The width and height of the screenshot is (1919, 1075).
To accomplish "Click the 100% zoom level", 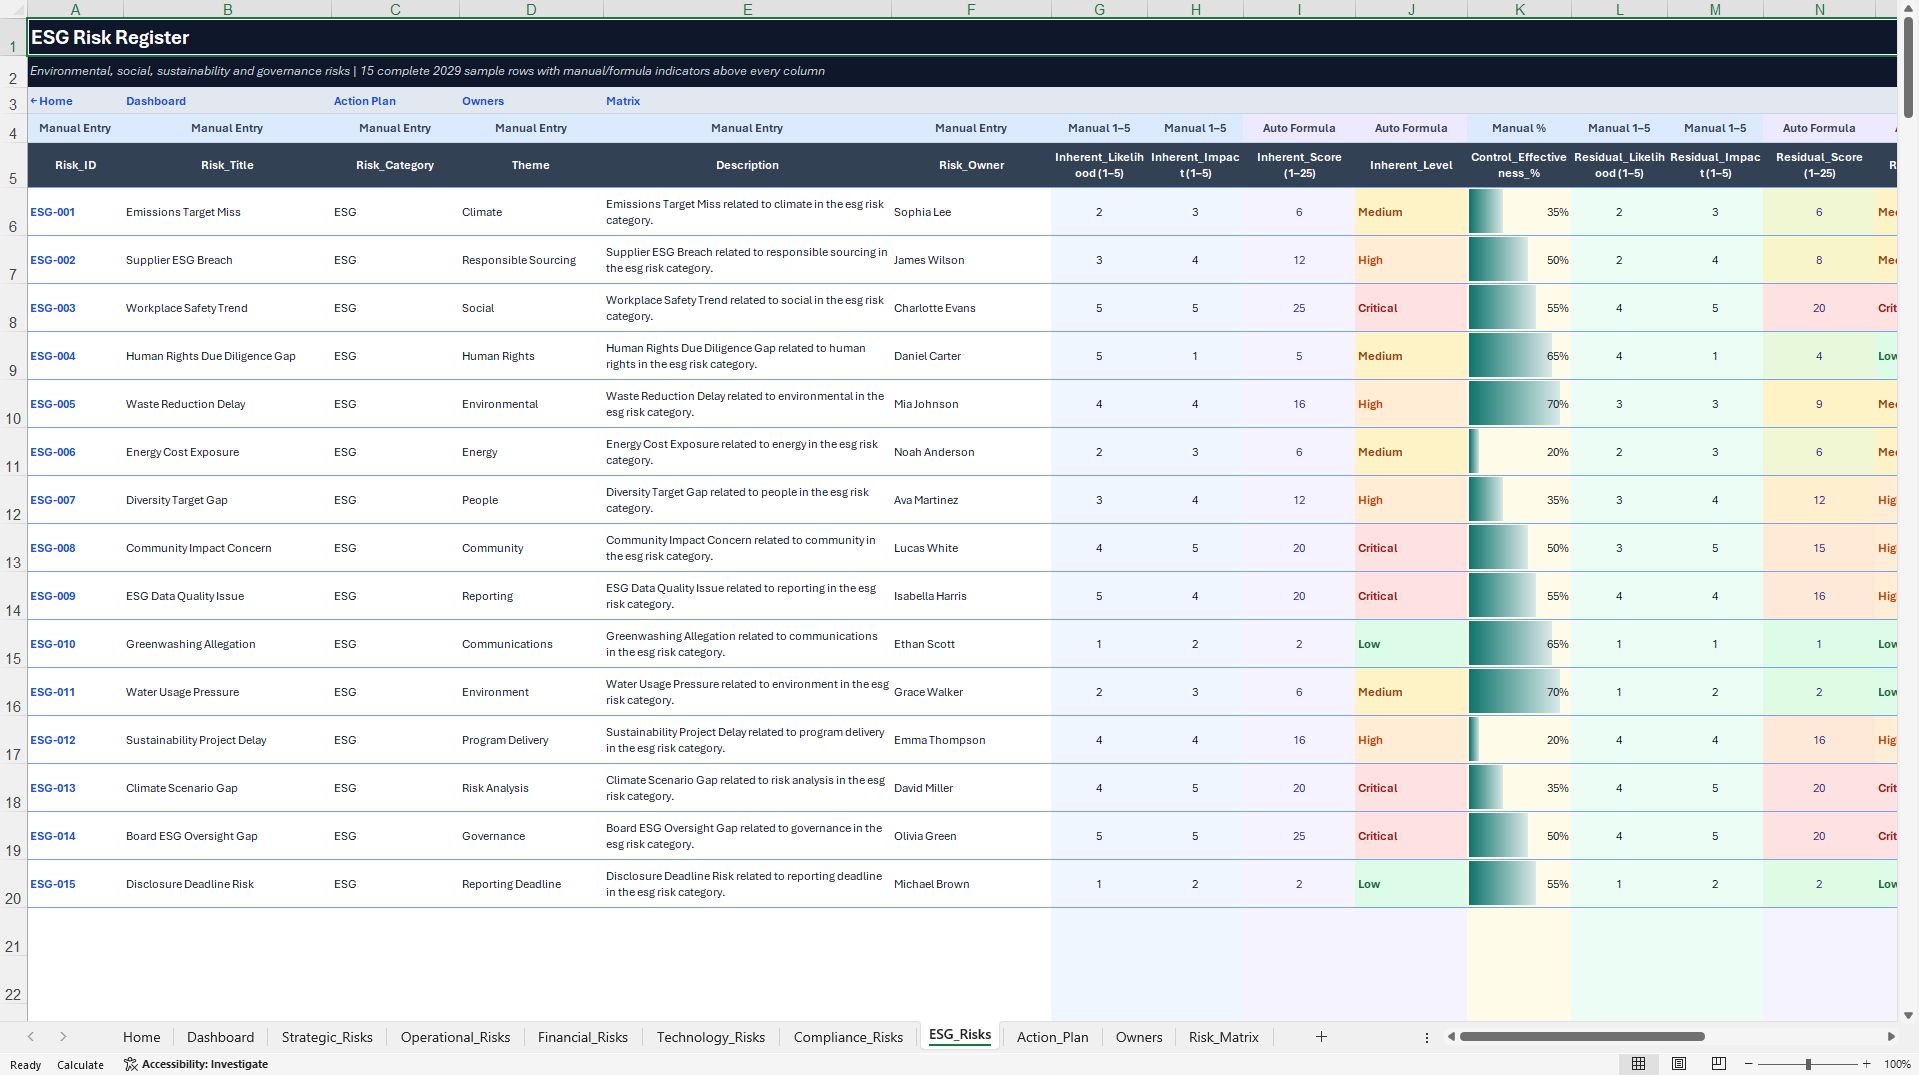I will pos(1897,1064).
